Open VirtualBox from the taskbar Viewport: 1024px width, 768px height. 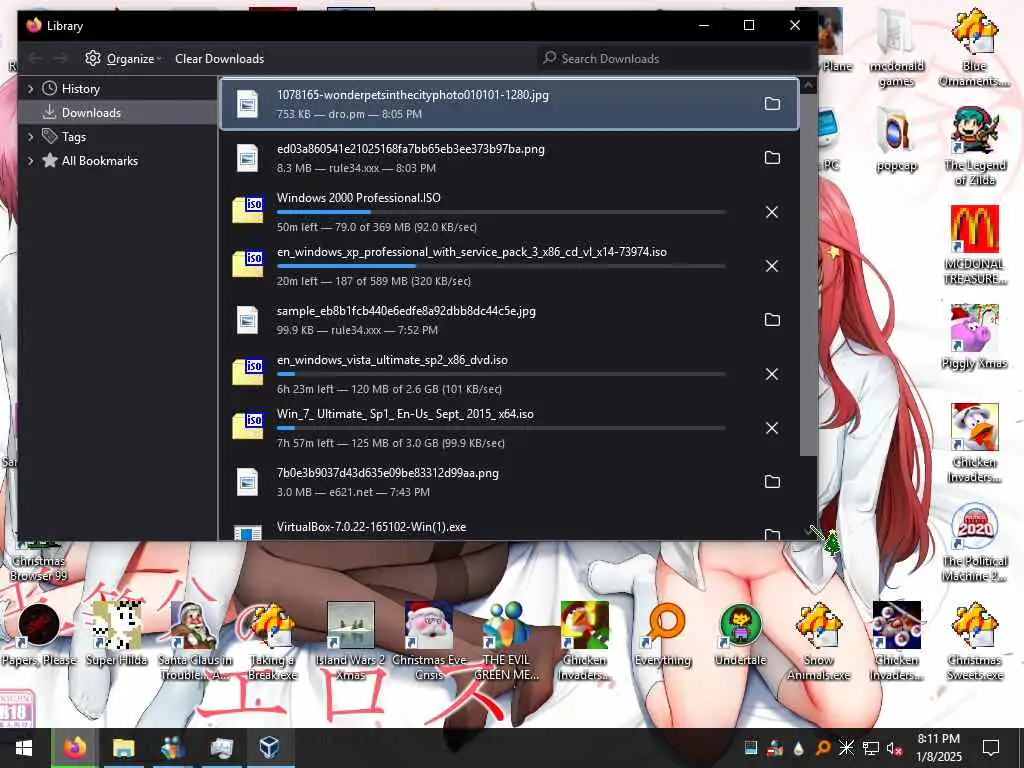[270, 748]
